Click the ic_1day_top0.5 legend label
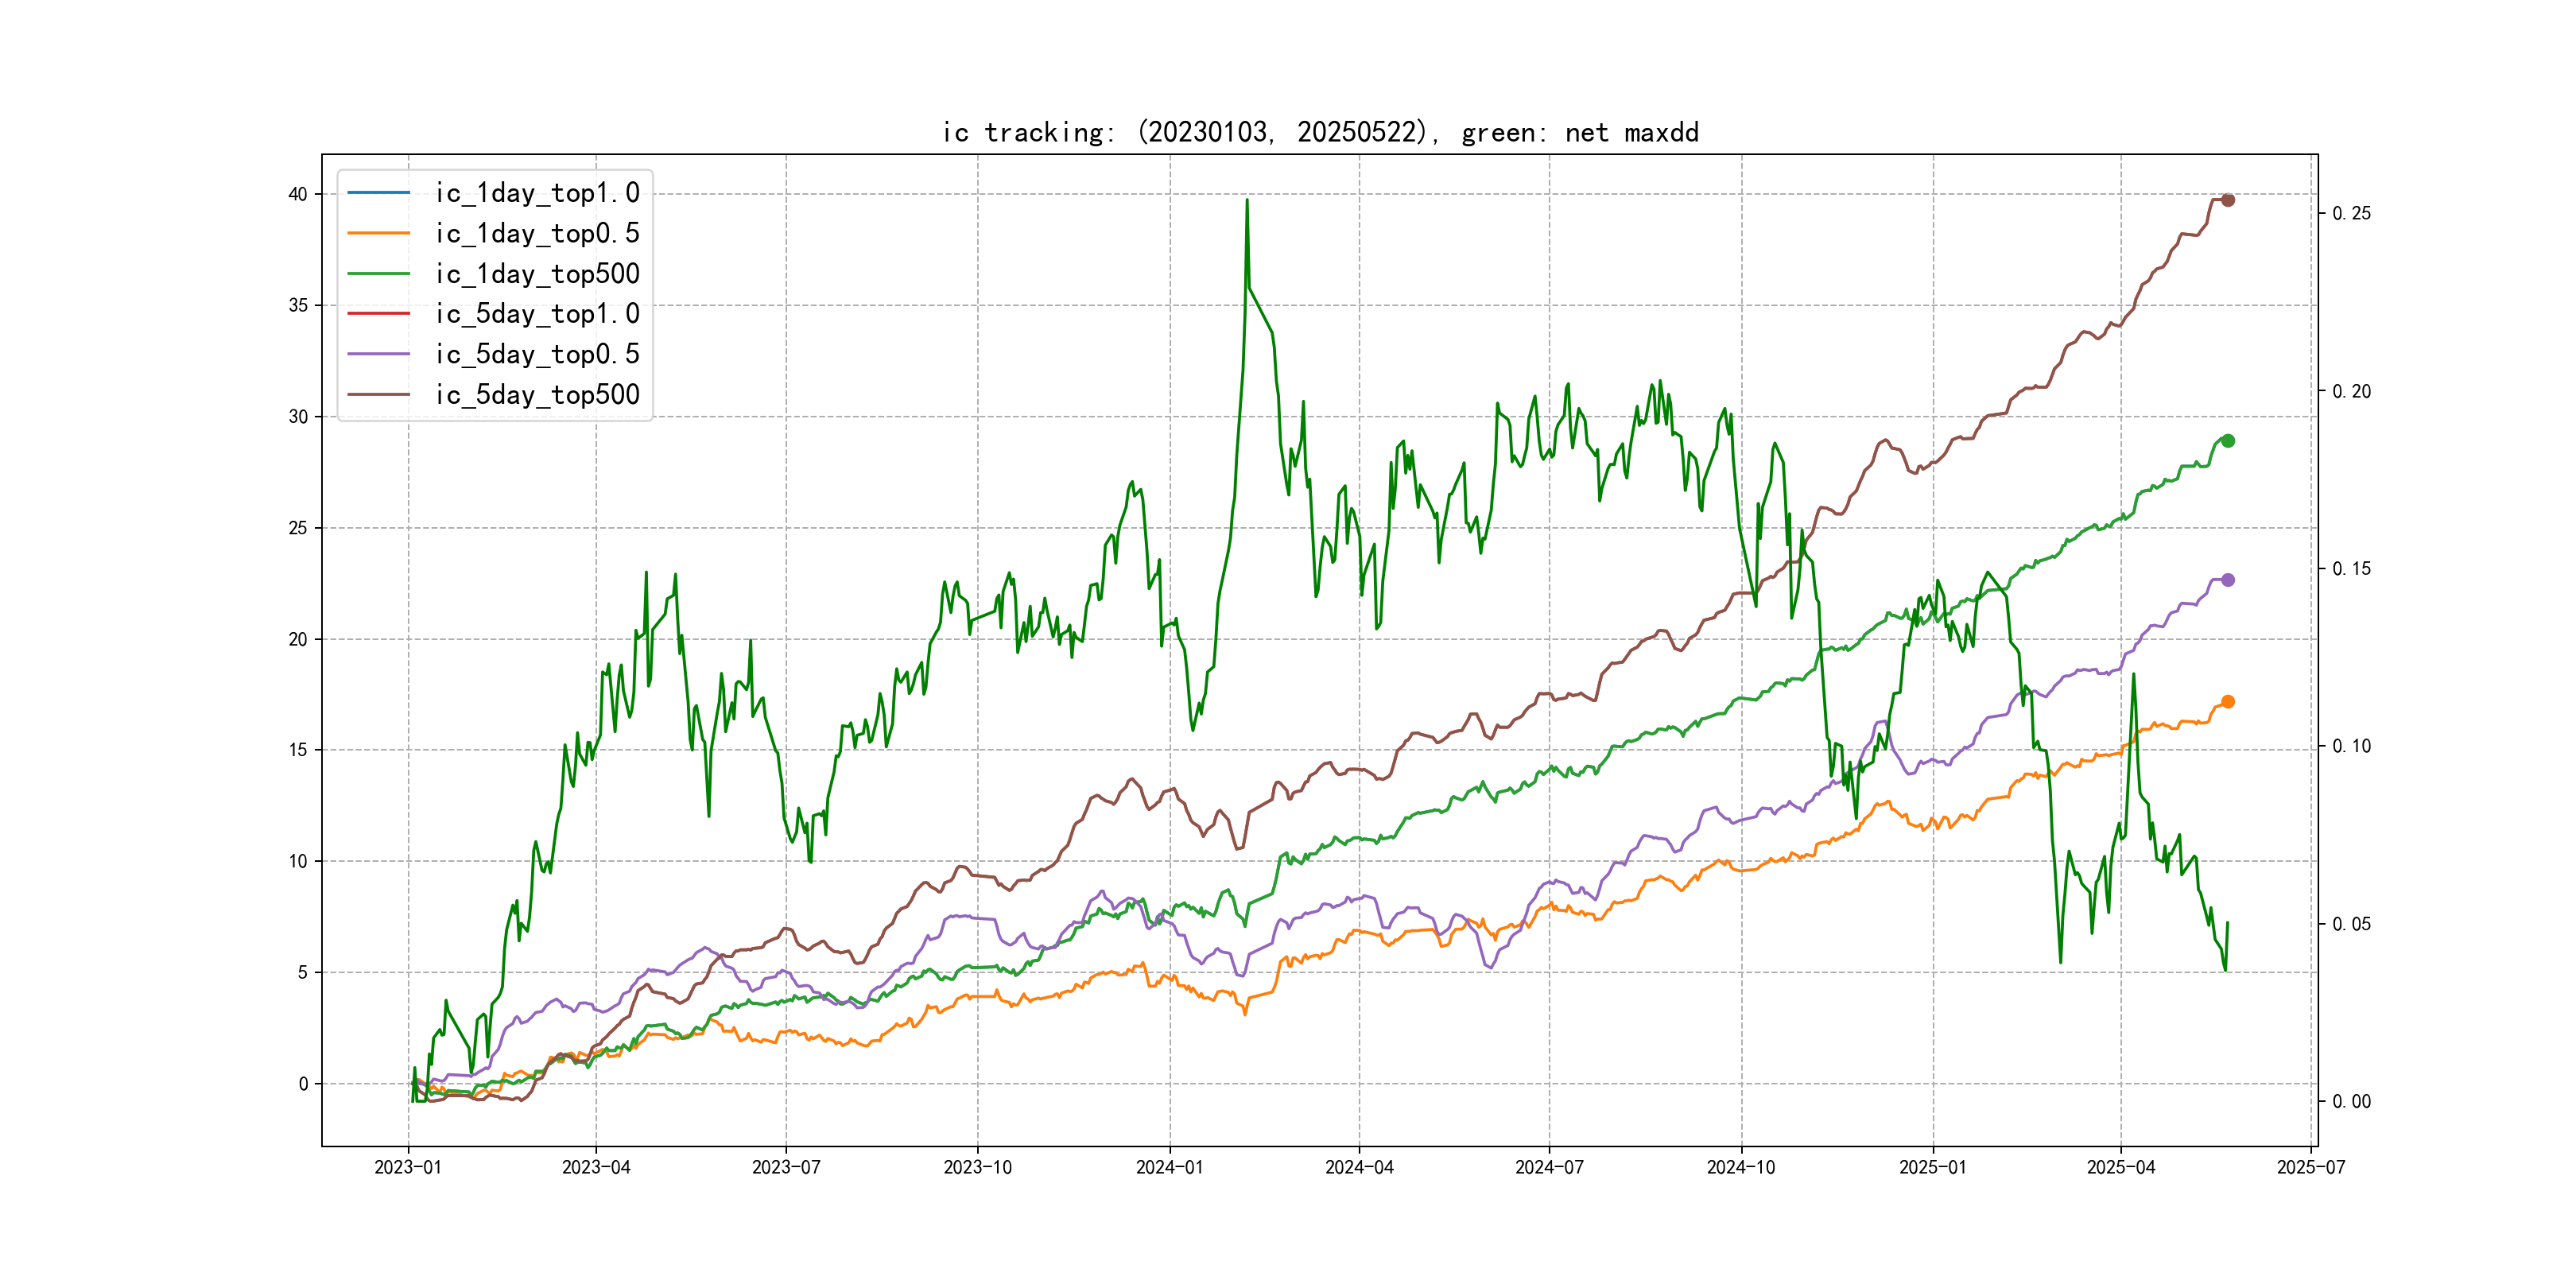Image resolution: width=2576 pixels, height=1288 pixels. [x=536, y=233]
